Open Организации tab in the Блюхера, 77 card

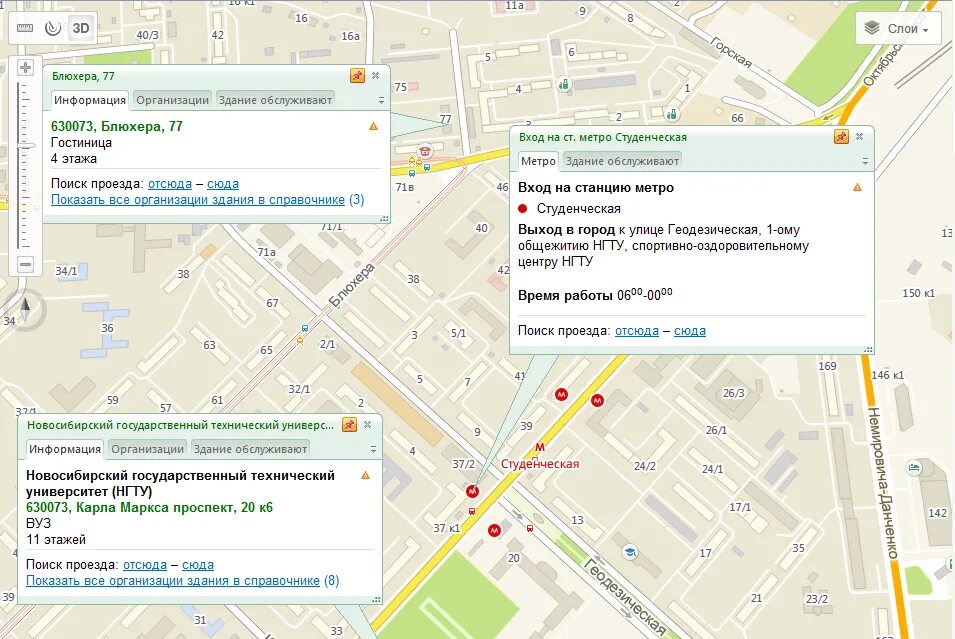pyautogui.click(x=172, y=100)
